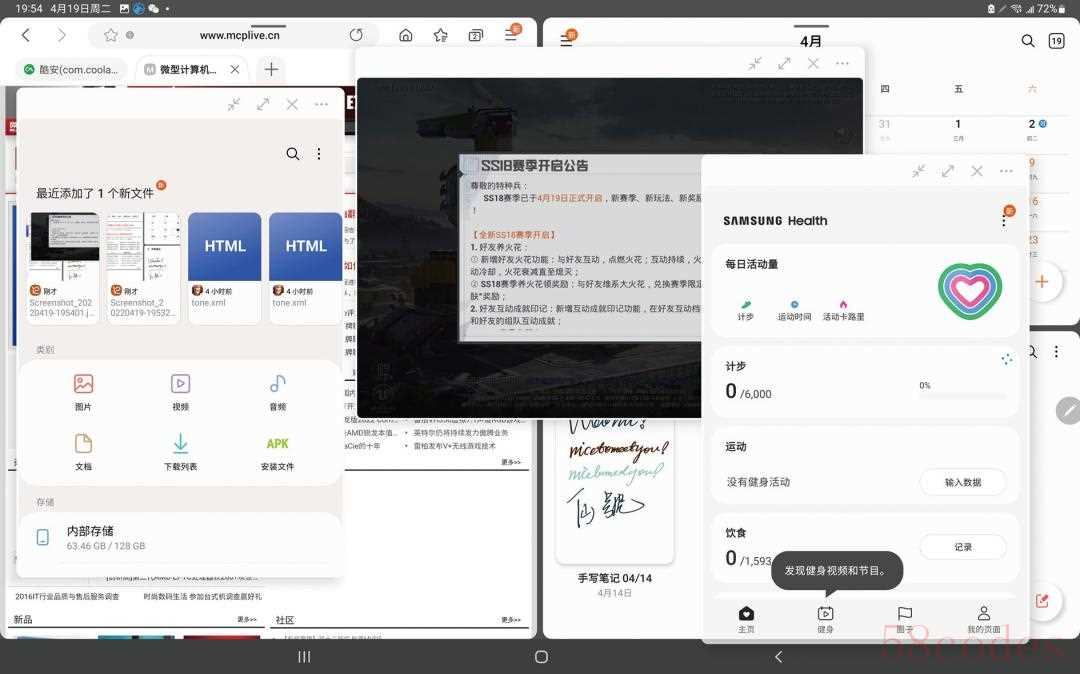Screen dimensions: 1080x674
Task: Open the browser hamburger menu
Action: [511, 34]
